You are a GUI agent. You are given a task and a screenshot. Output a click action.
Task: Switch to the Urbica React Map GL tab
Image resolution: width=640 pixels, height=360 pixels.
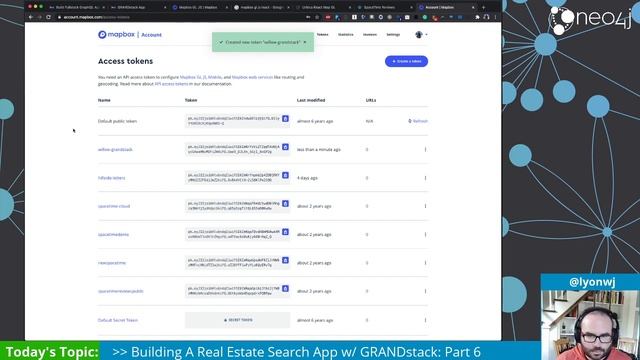322,7
